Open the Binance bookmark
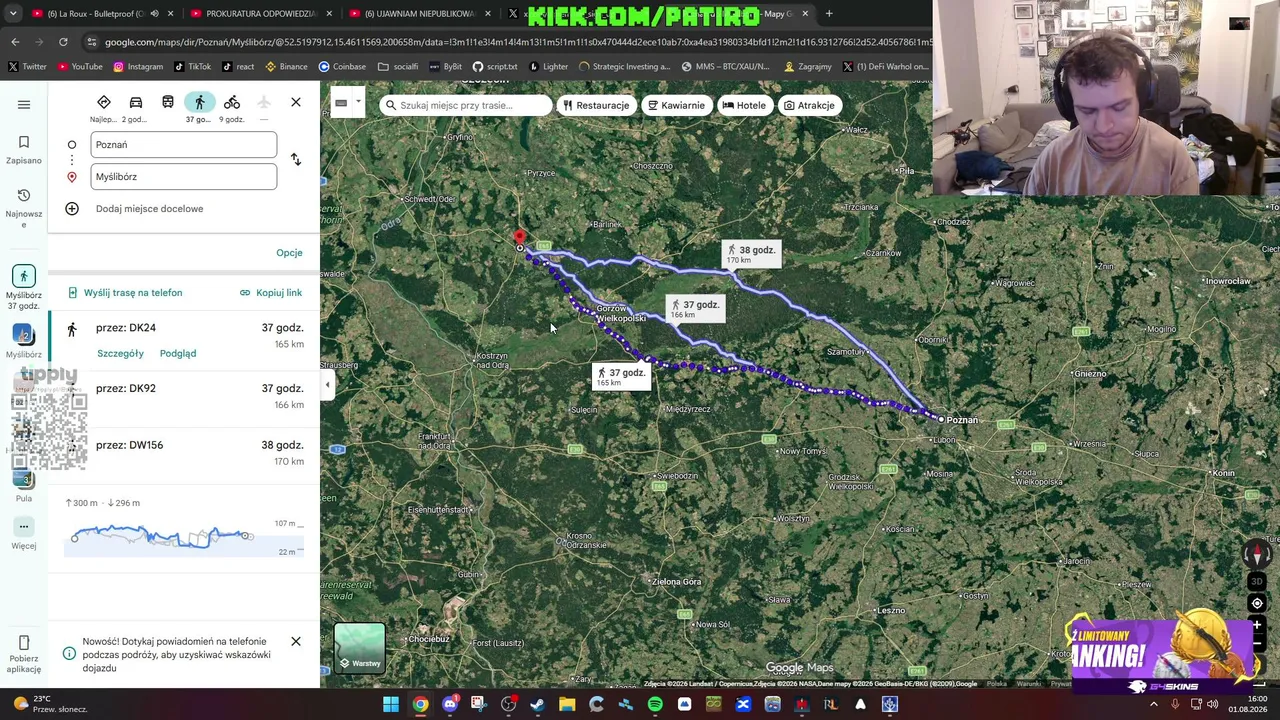This screenshot has height=720, width=1280. [286, 67]
